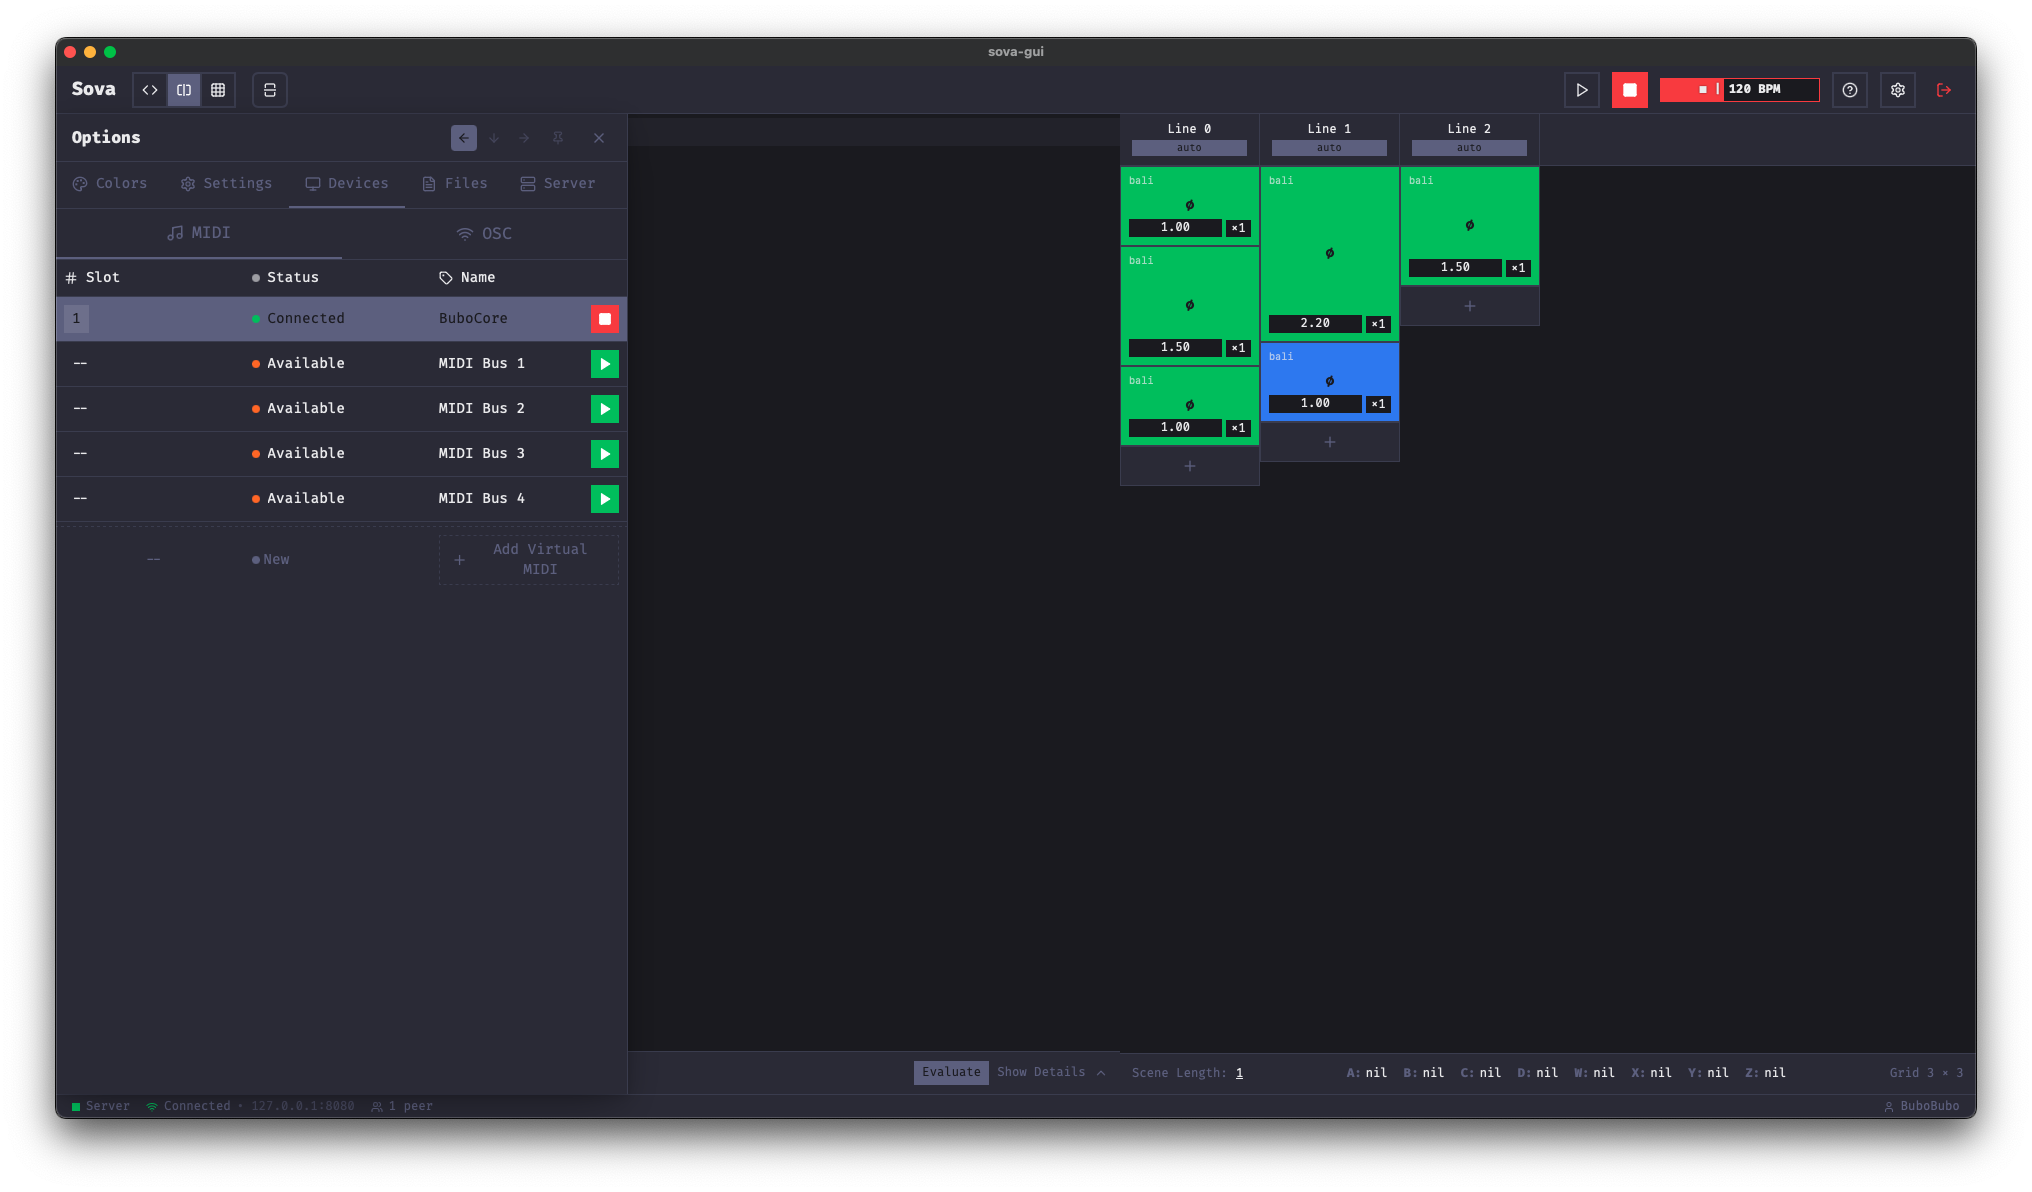This screenshot has width=2032, height=1192.
Task: Click Grid 3 × 3 indicator
Action: click(x=1926, y=1073)
